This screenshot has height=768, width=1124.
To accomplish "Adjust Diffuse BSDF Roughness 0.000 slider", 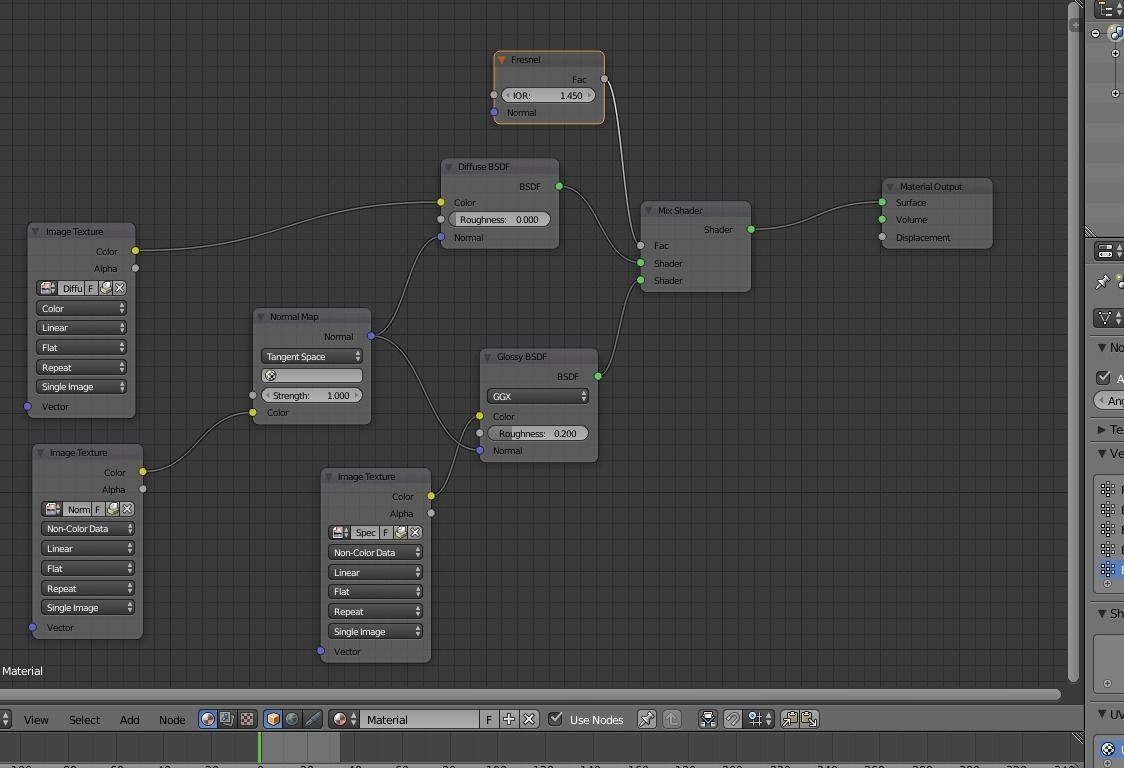I will point(500,219).
